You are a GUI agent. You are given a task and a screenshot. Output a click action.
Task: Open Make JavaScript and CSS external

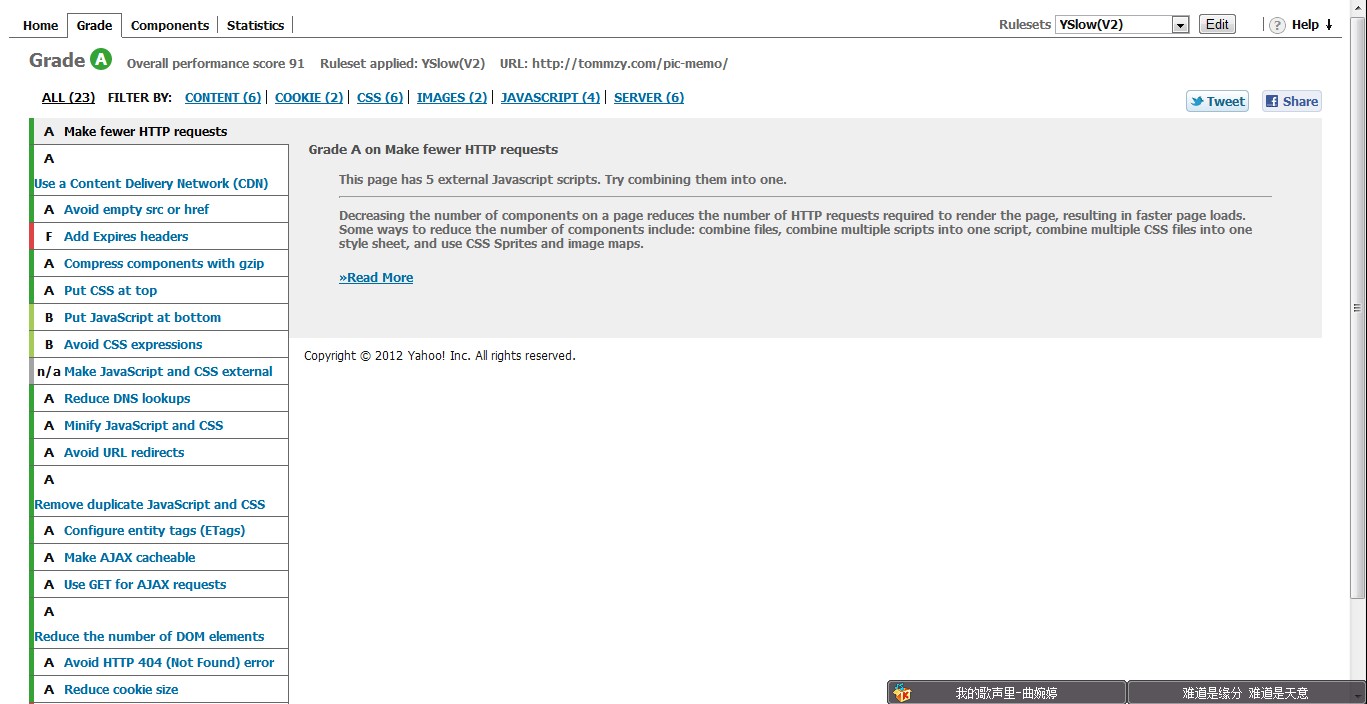160,371
